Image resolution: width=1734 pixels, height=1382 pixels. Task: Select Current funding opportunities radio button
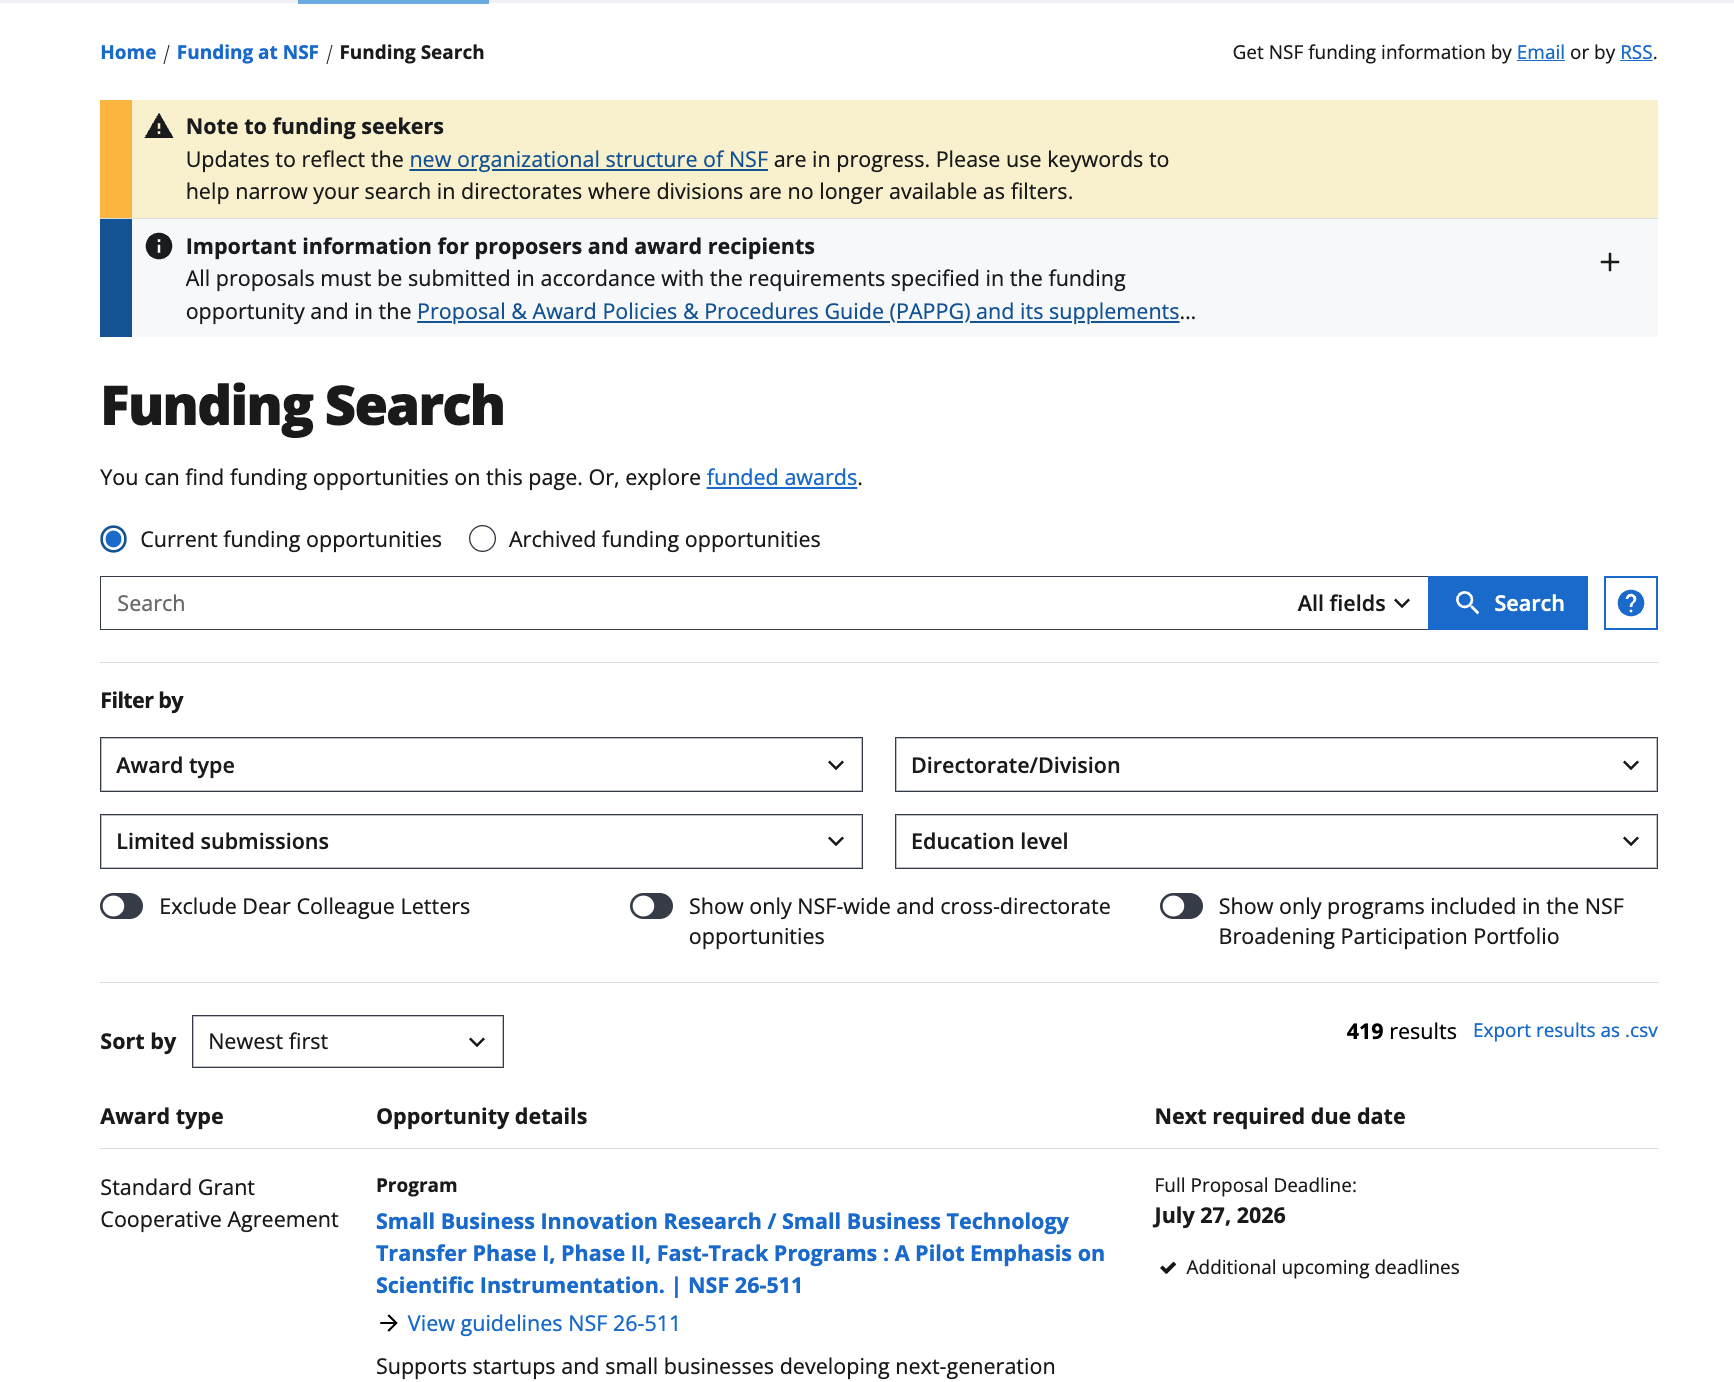[x=114, y=539]
